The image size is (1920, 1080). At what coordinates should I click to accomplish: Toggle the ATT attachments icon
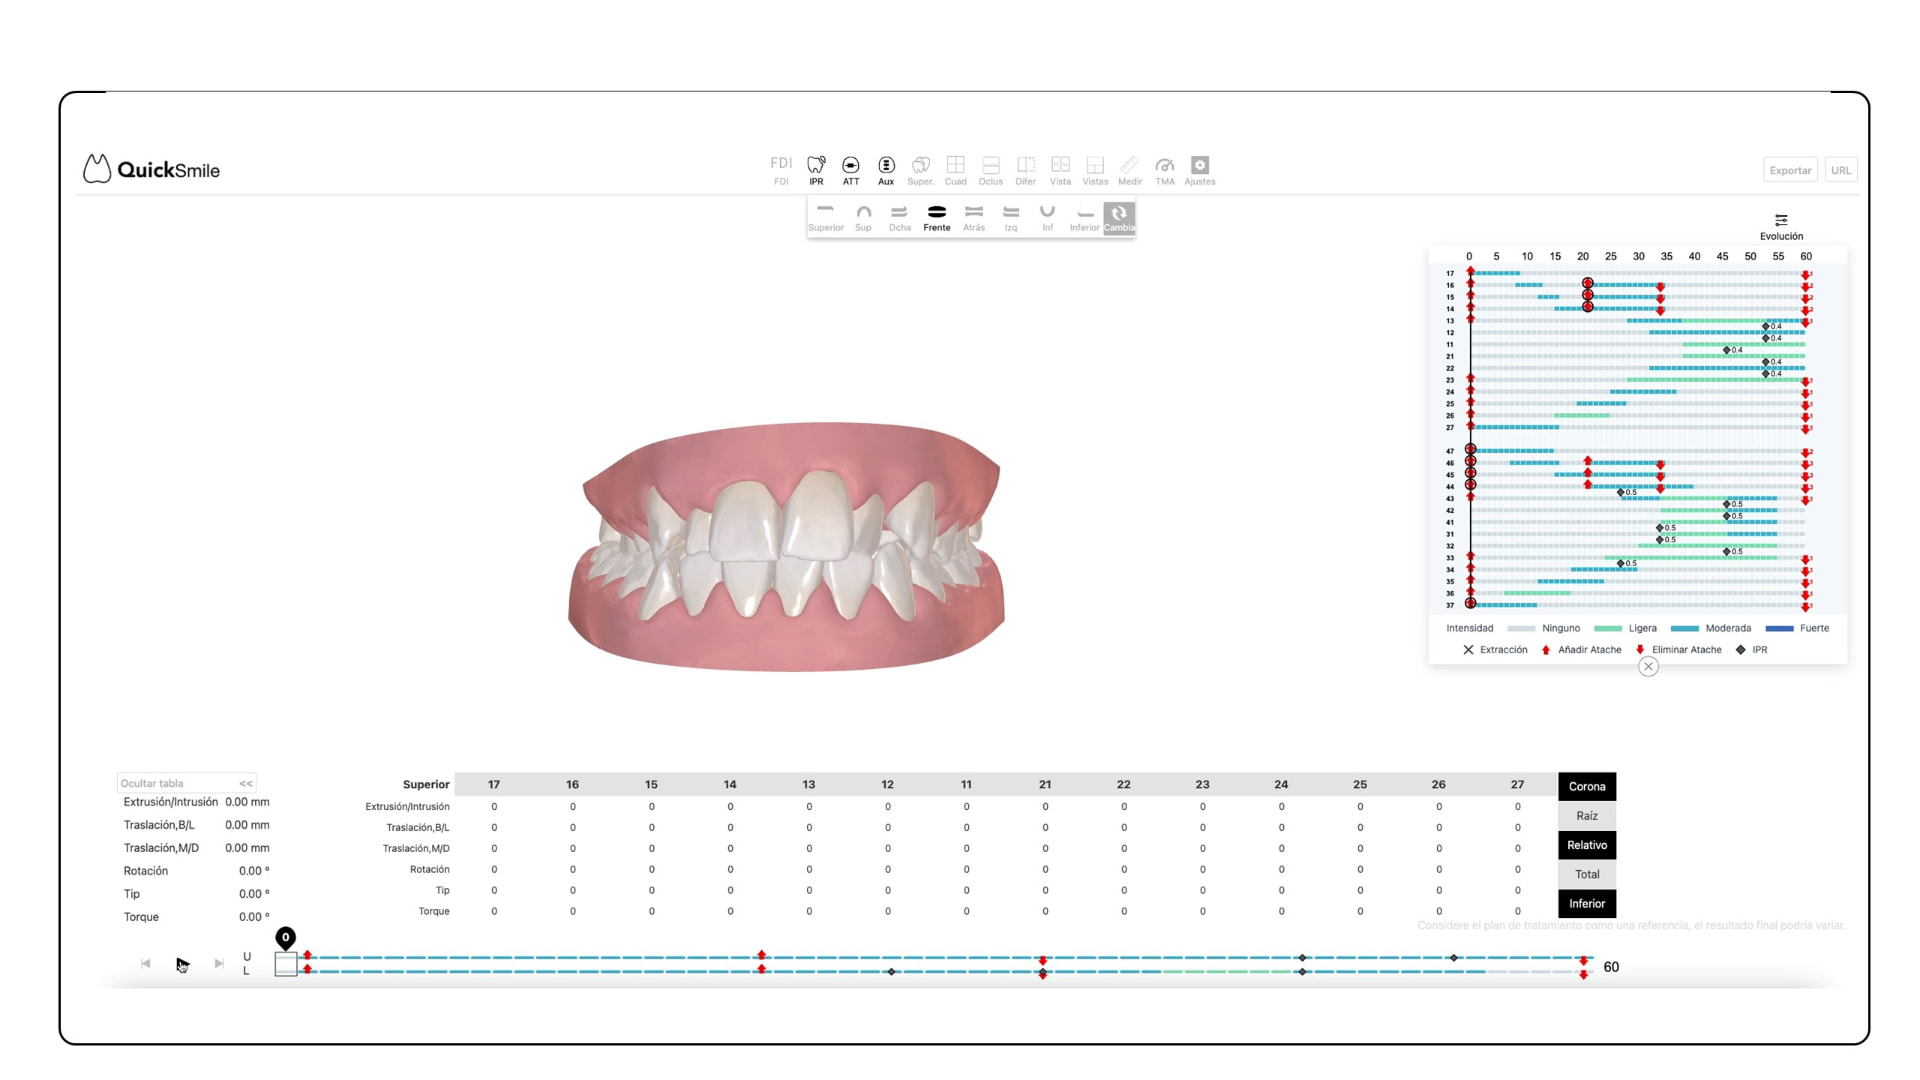(851, 170)
